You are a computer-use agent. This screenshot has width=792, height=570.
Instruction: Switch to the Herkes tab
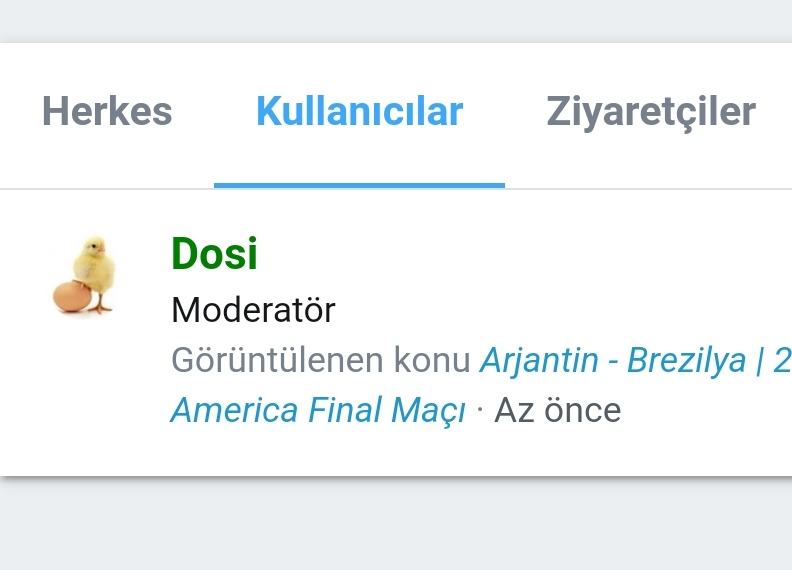click(x=107, y=111)
